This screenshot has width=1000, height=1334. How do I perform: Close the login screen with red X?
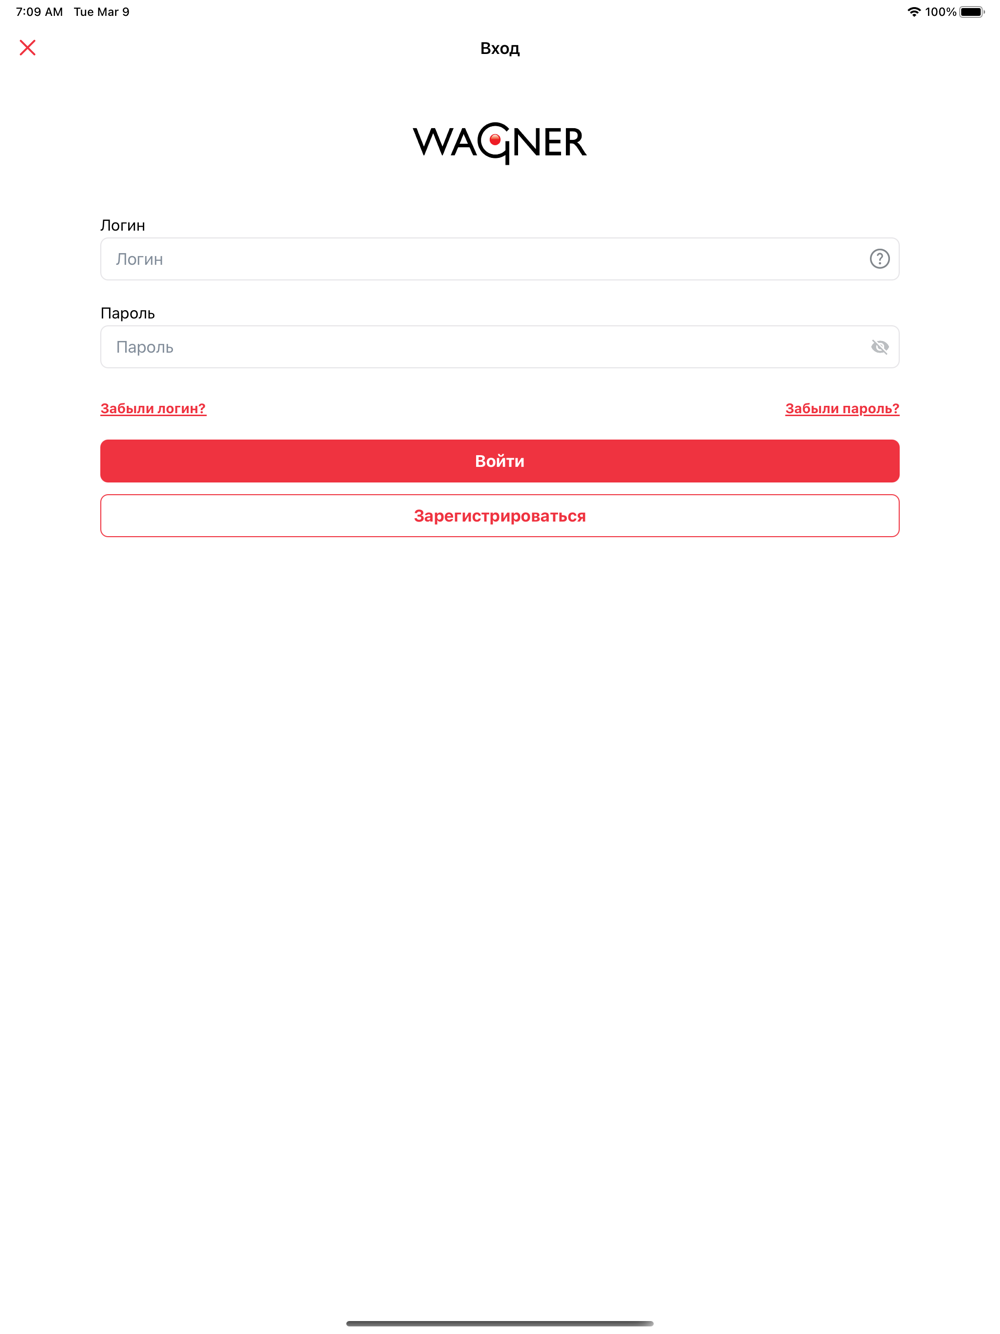28,48
